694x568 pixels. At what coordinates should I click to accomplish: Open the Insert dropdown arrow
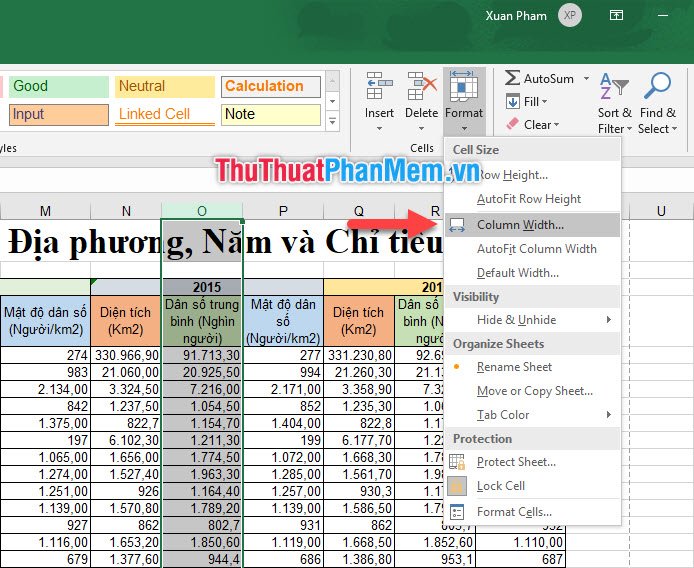379,129
